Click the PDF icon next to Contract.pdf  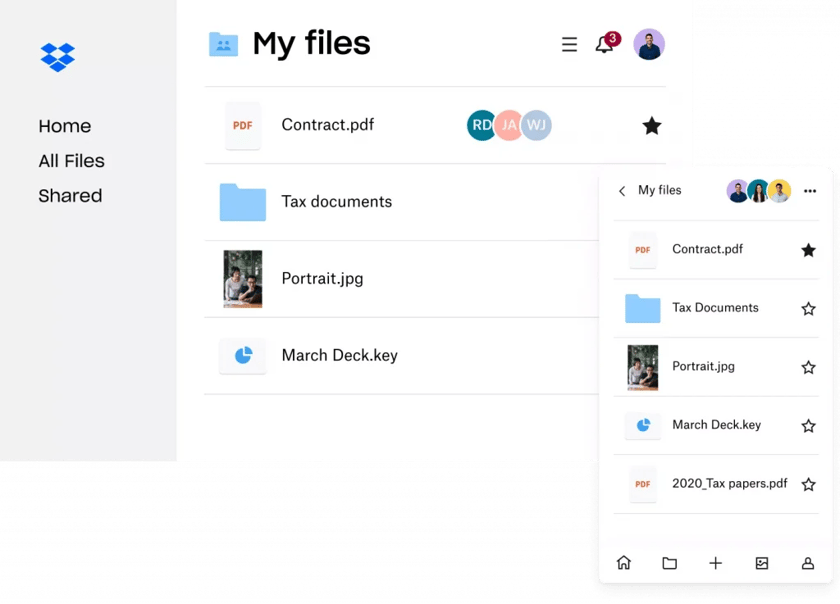coord(243,125)
